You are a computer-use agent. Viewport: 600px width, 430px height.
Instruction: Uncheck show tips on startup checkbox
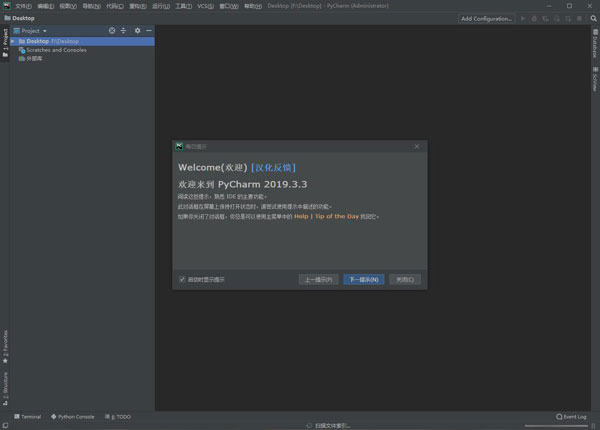pyautogui.click(x=182, y=279)
